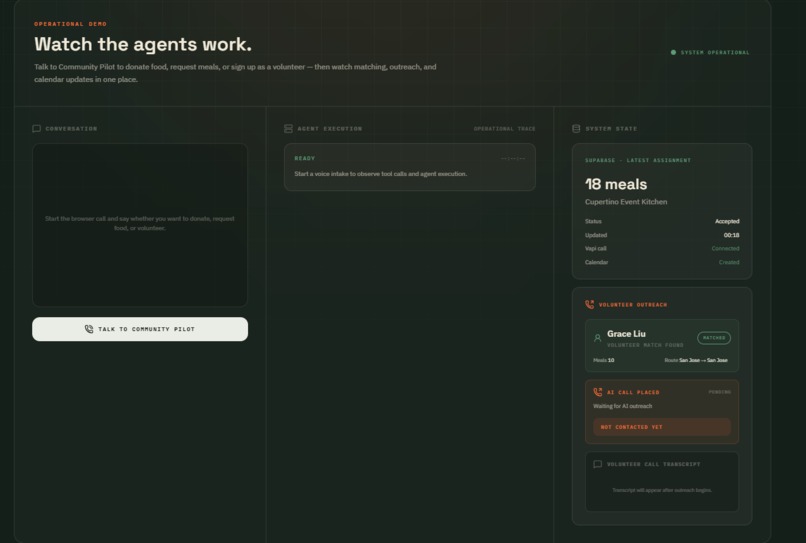Click the empty conversation placeholder message

pos(140,223)
